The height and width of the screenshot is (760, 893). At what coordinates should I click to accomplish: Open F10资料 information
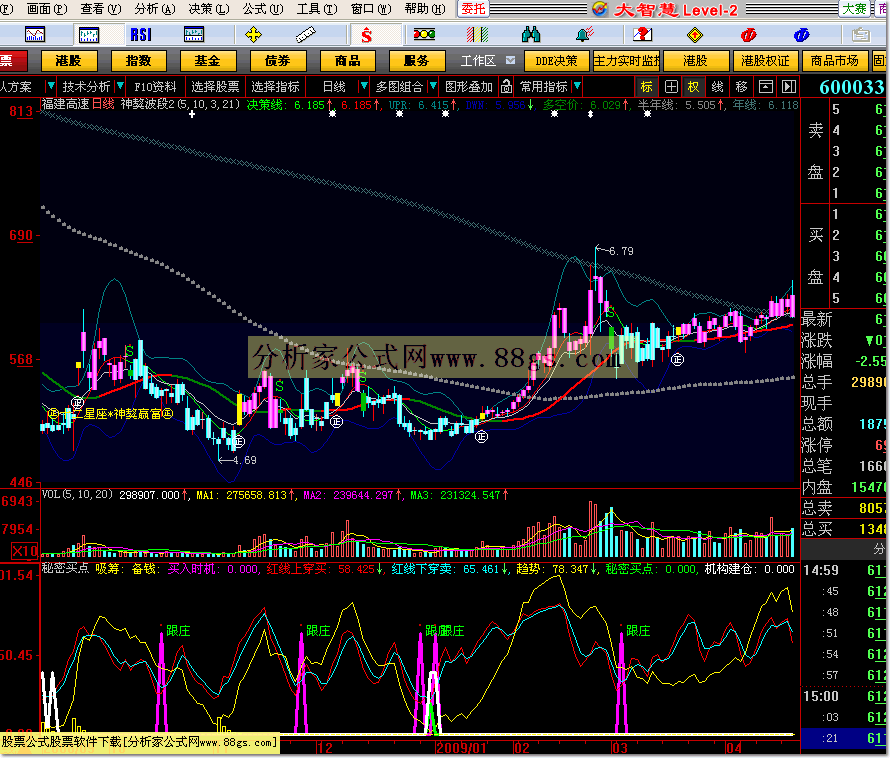tap(155, 87)
